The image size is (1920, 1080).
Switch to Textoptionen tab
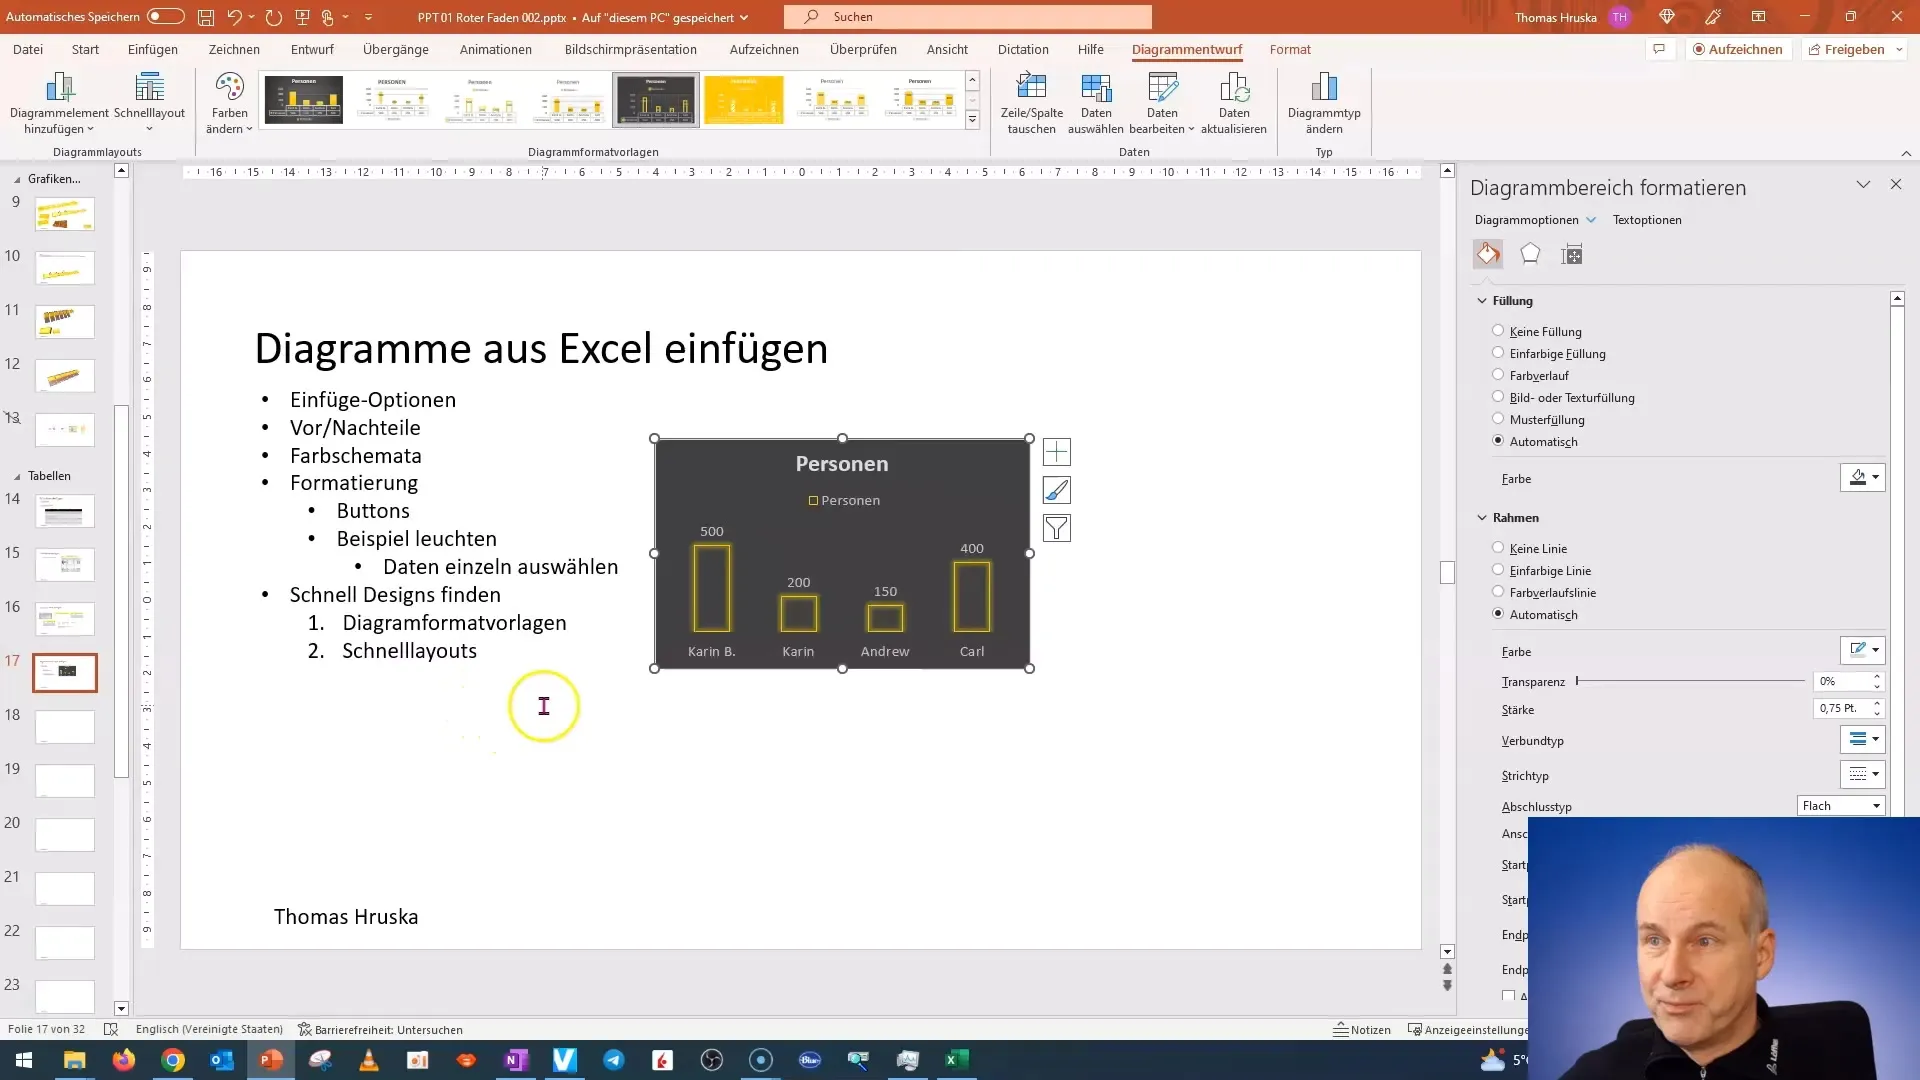[1647, 219]
